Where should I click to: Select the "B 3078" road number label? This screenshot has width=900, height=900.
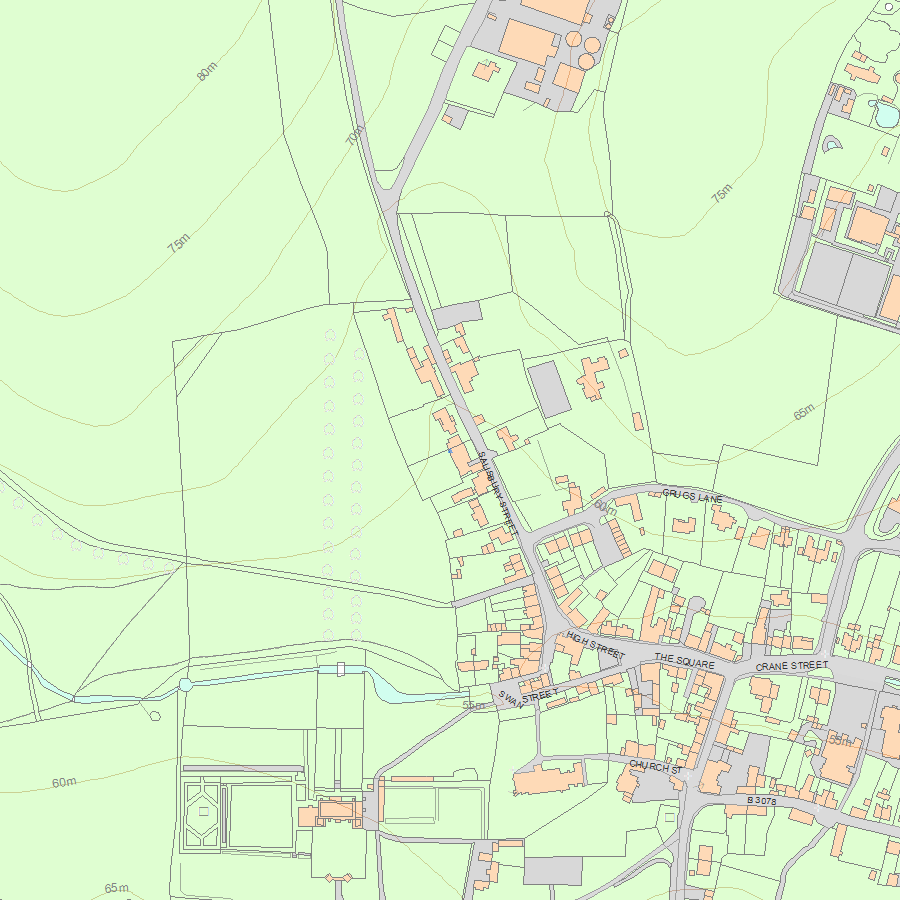[762, 800]
